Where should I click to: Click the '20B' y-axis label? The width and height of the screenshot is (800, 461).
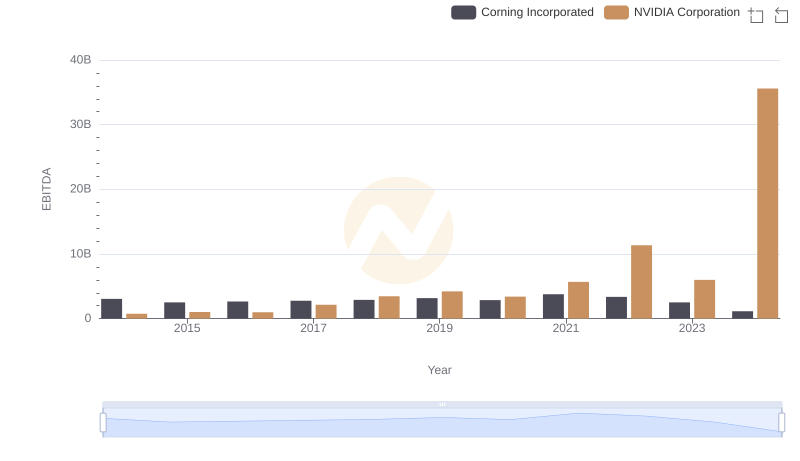[x=81, y=189]
